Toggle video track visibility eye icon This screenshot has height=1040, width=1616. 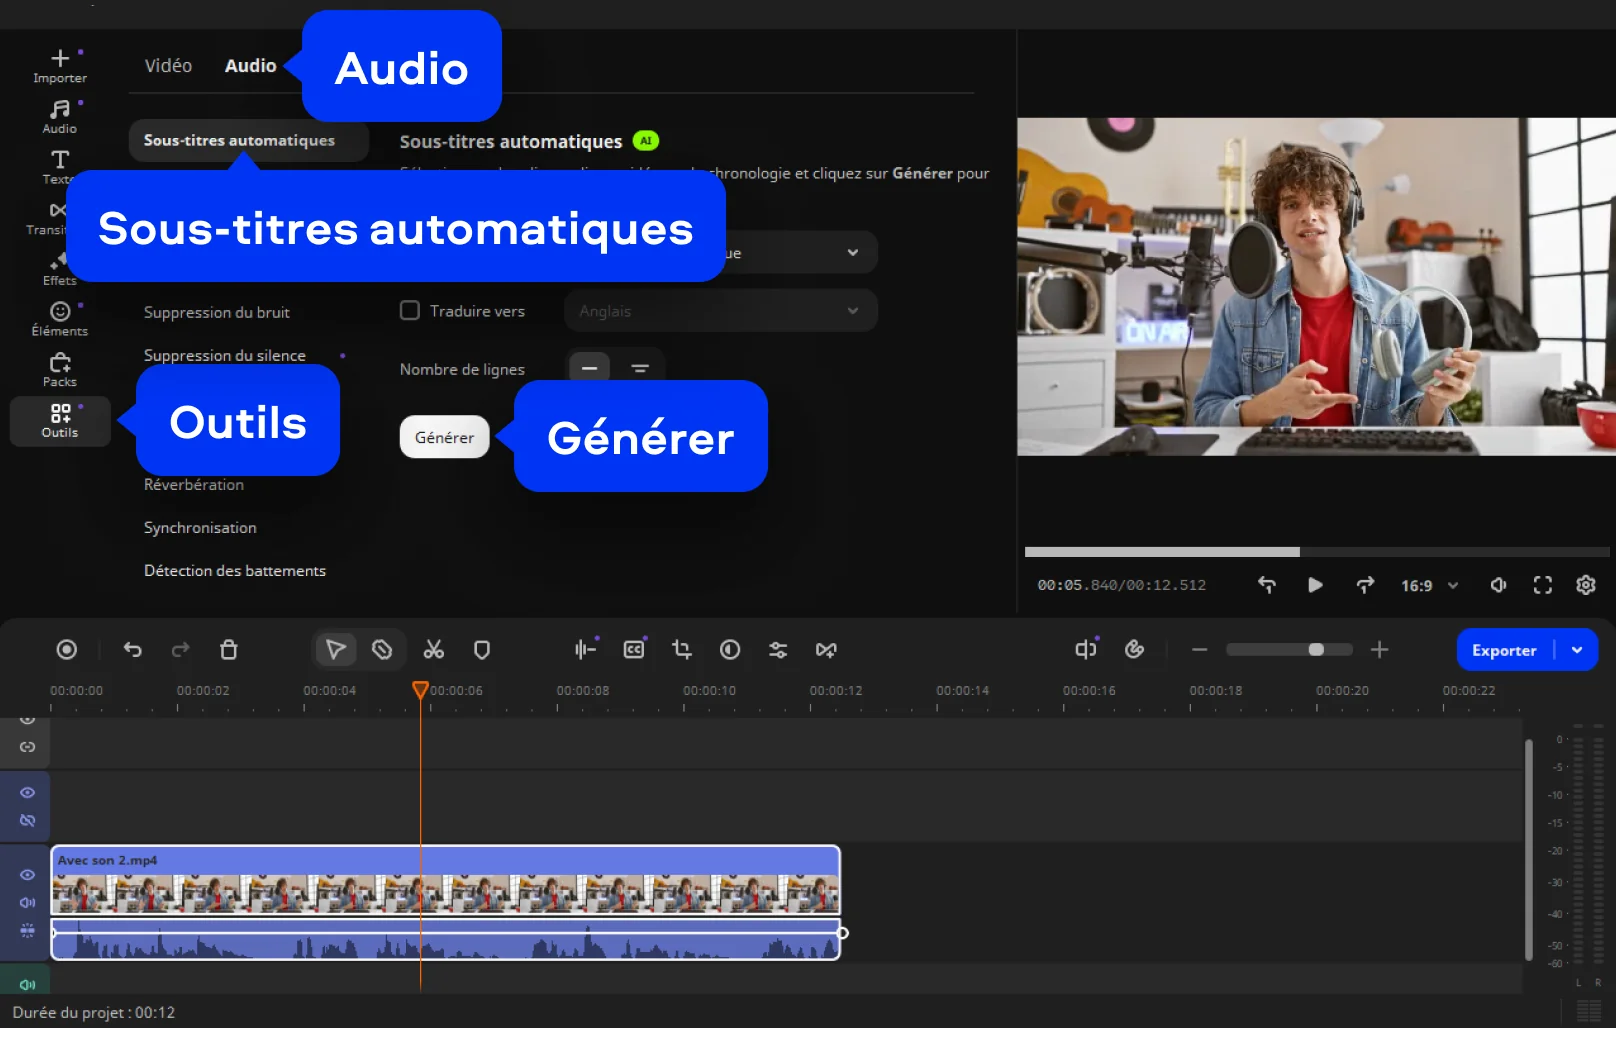point(27,875)
